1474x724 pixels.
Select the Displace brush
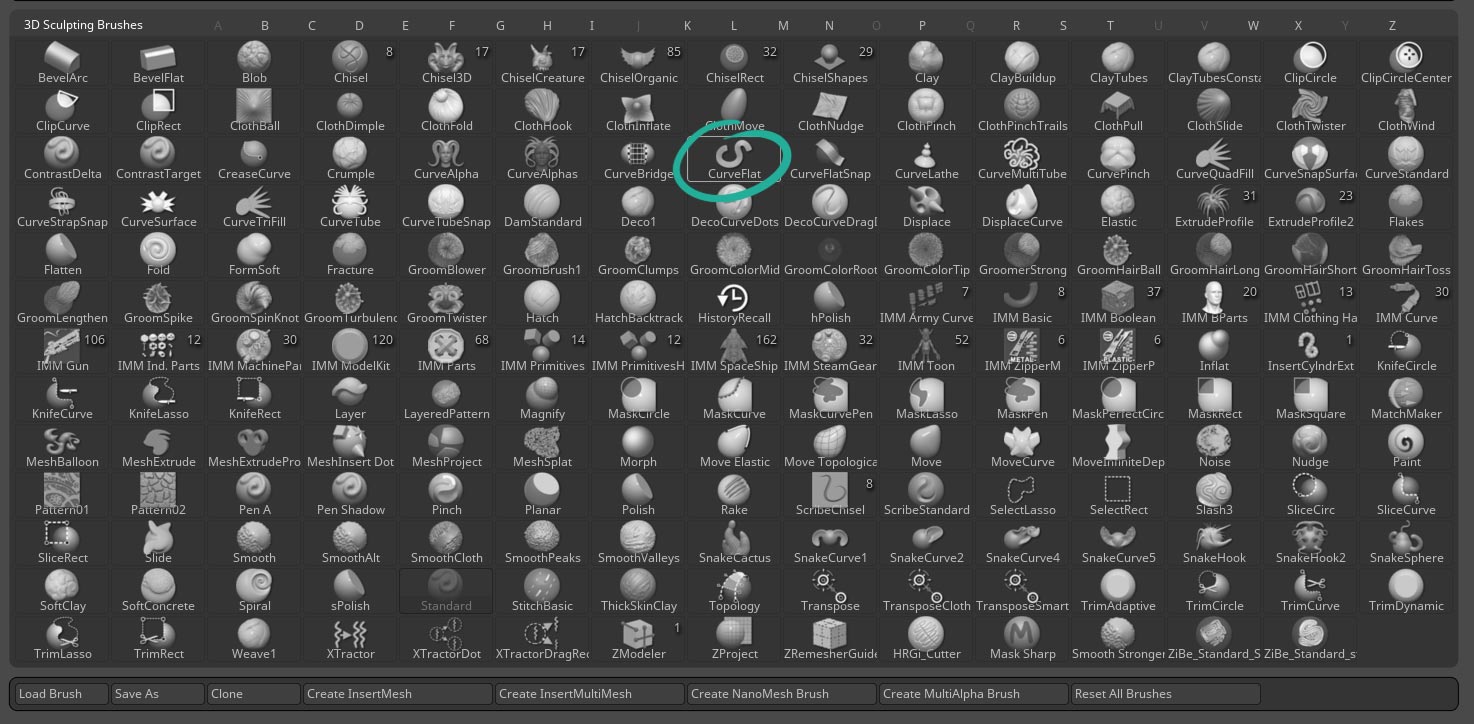click(926, 207)
